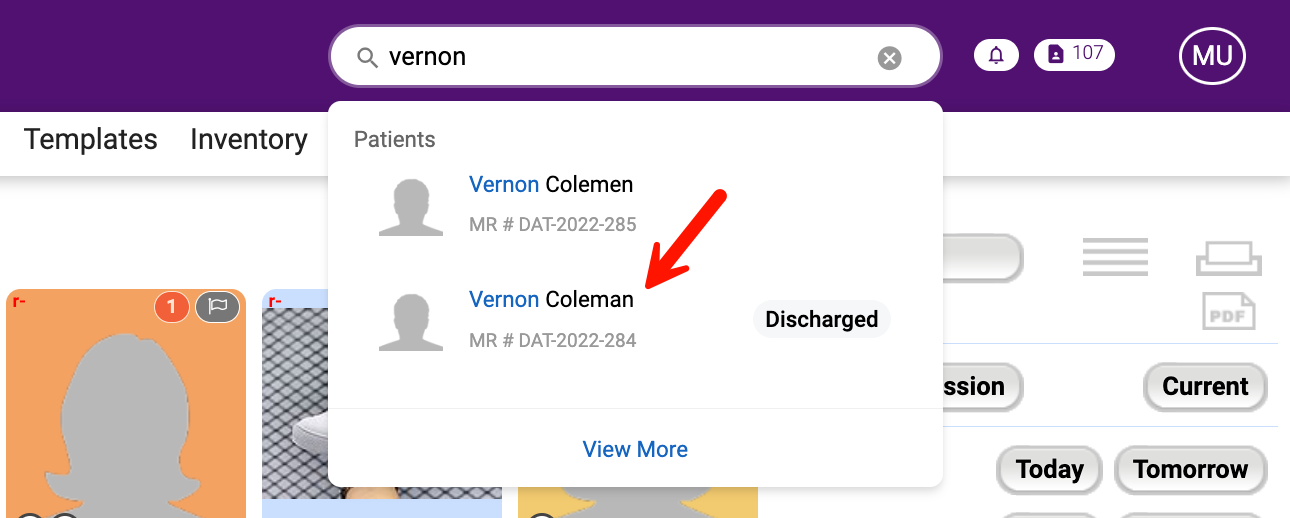Select patient Vernon Colemen result

pos(551,185)
